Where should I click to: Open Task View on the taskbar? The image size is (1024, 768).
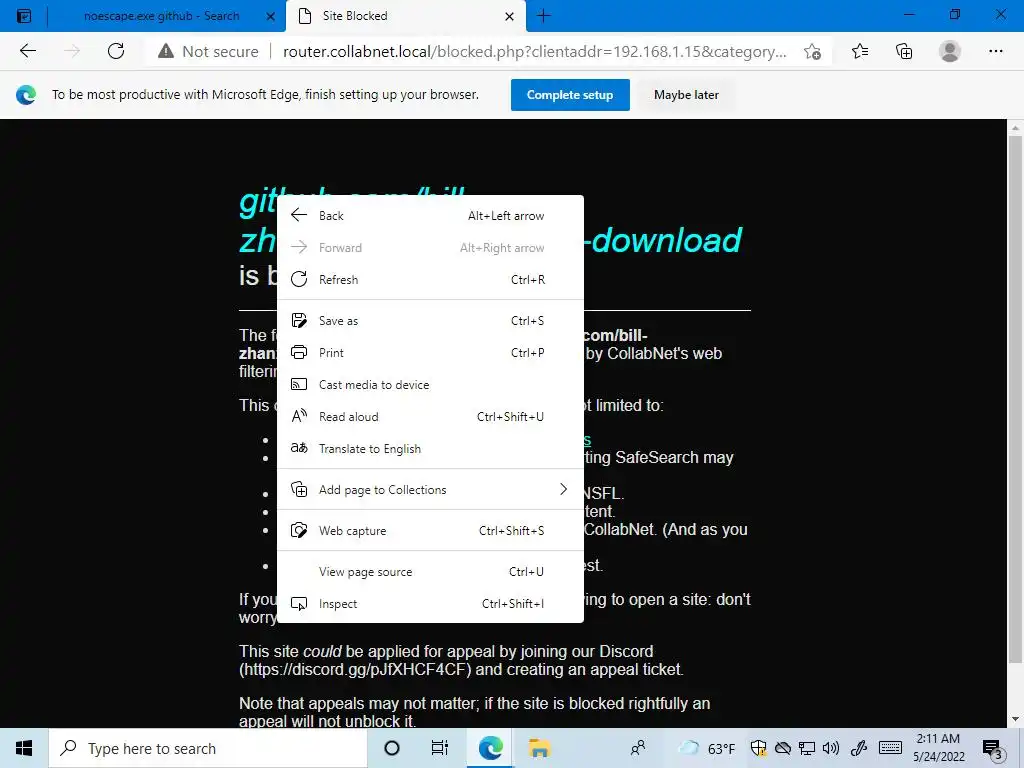[x=440, y=748]
